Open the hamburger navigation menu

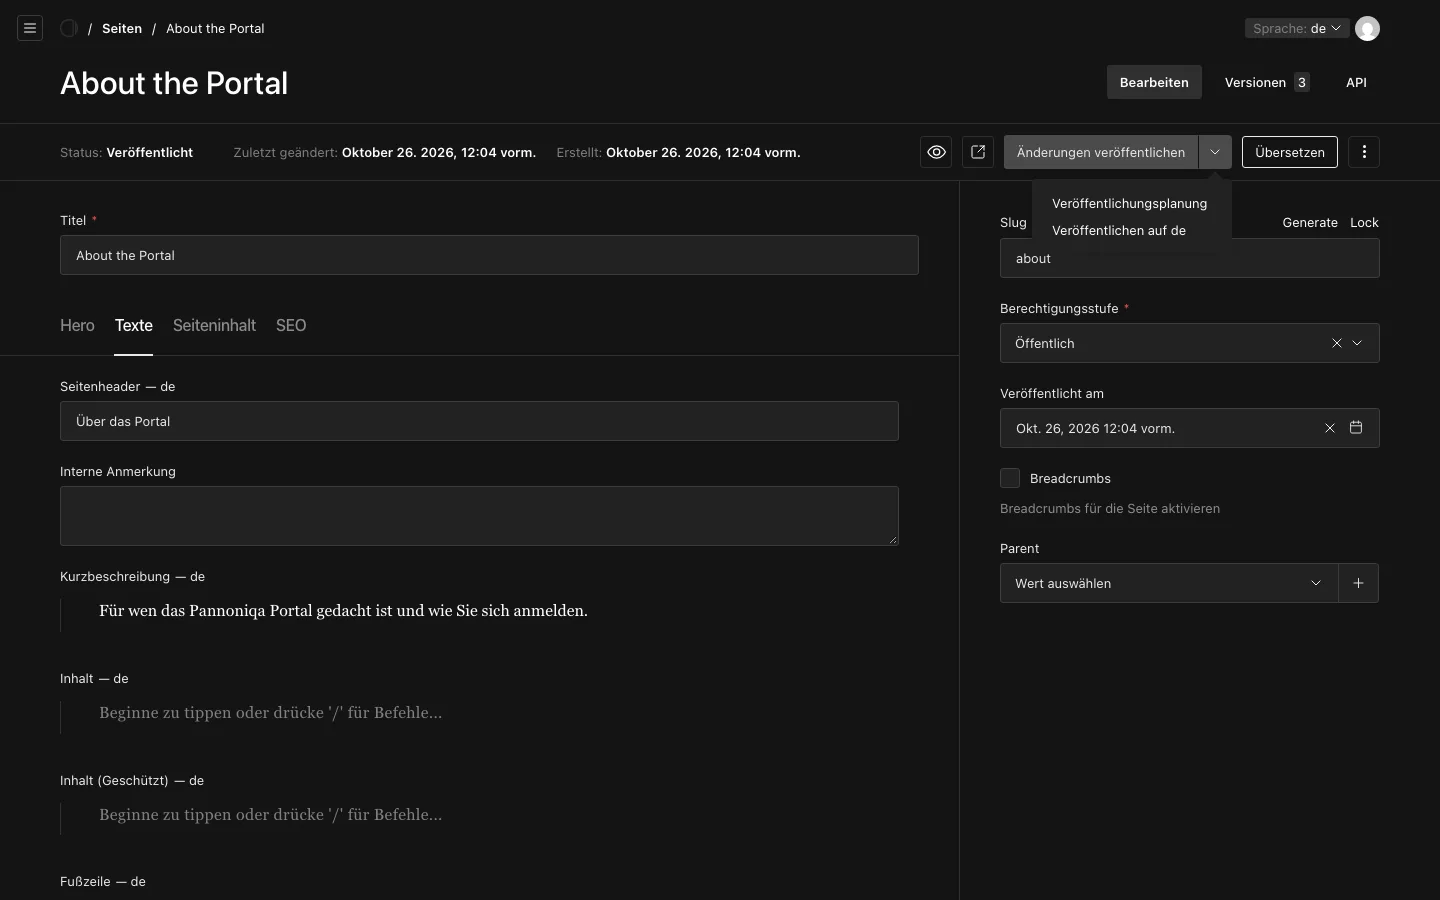click(30, 28)
